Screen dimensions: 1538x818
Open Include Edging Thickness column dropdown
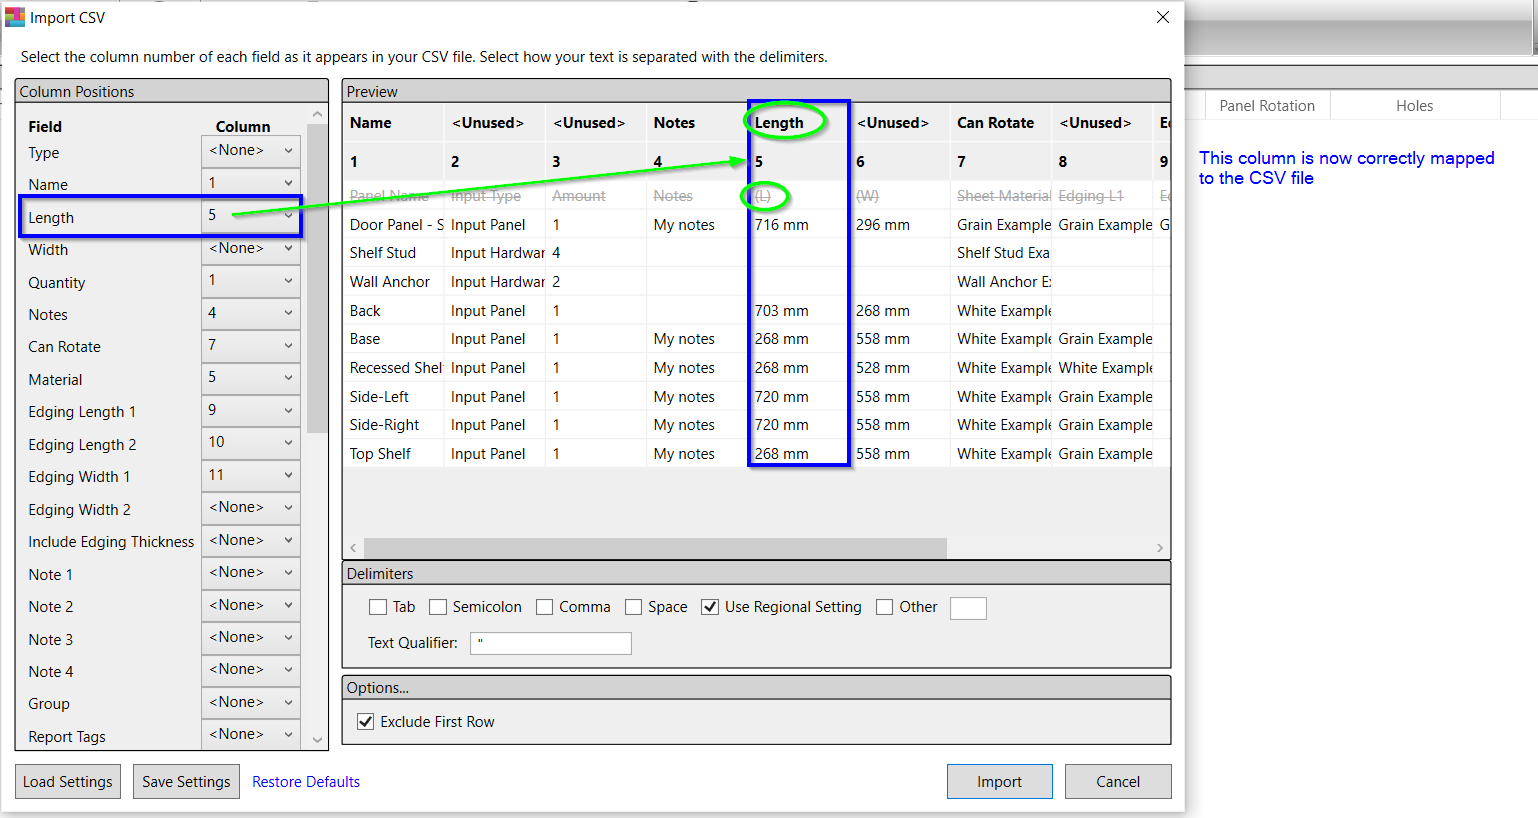point(251,540)
